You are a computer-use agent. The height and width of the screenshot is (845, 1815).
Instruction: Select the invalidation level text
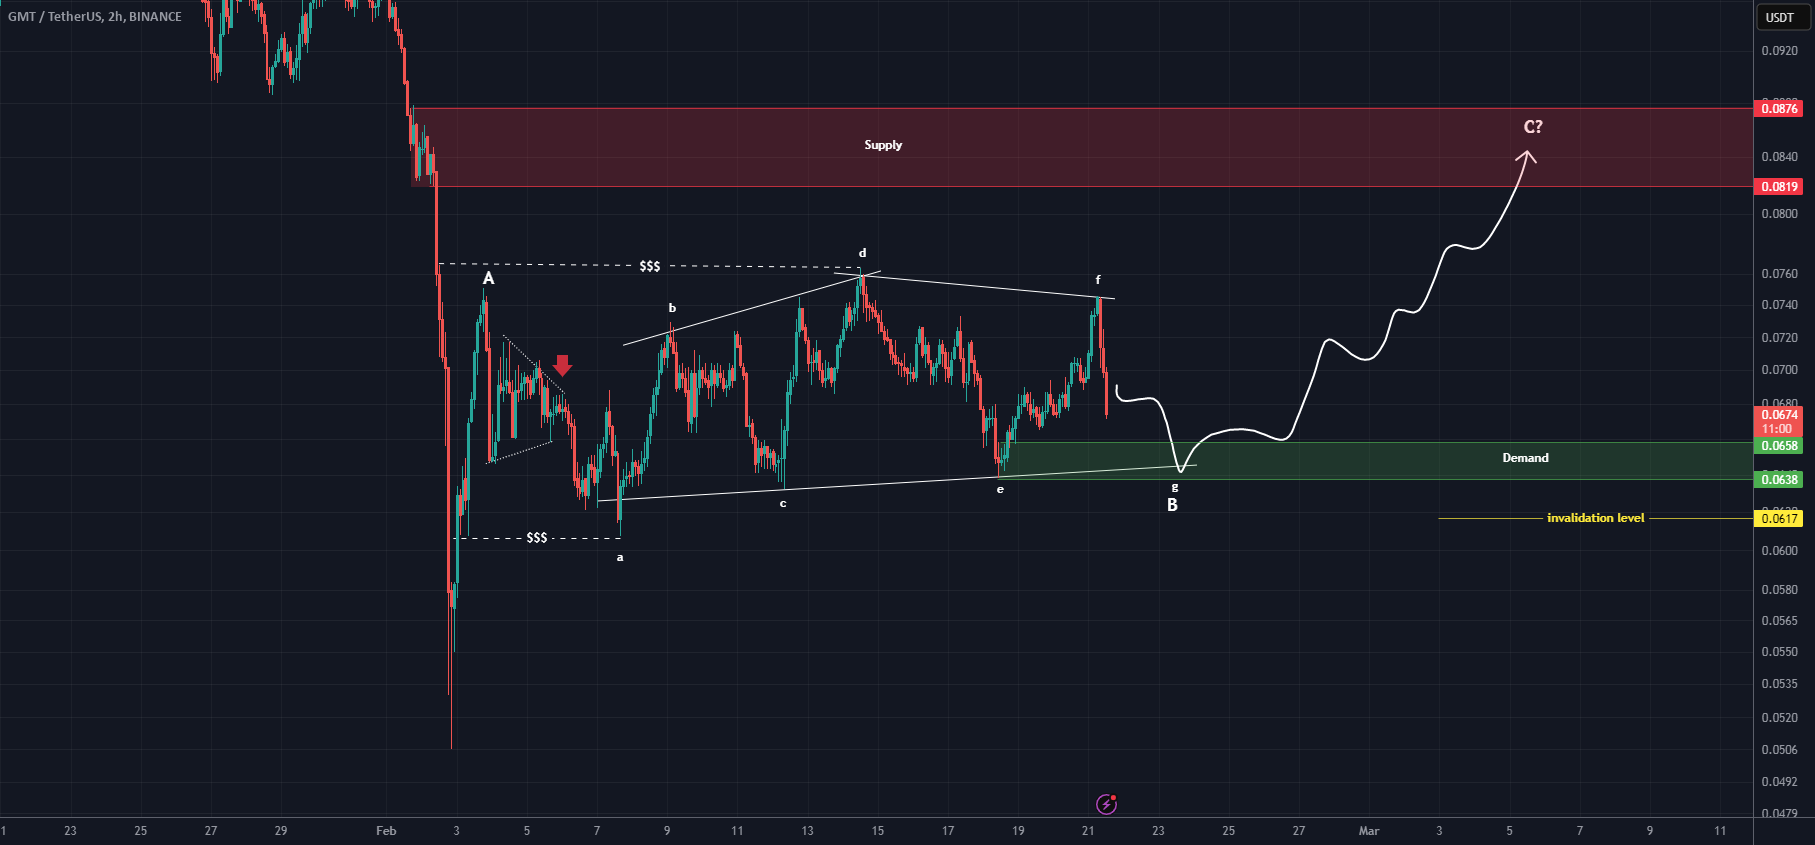click(x=1595, y=518)
